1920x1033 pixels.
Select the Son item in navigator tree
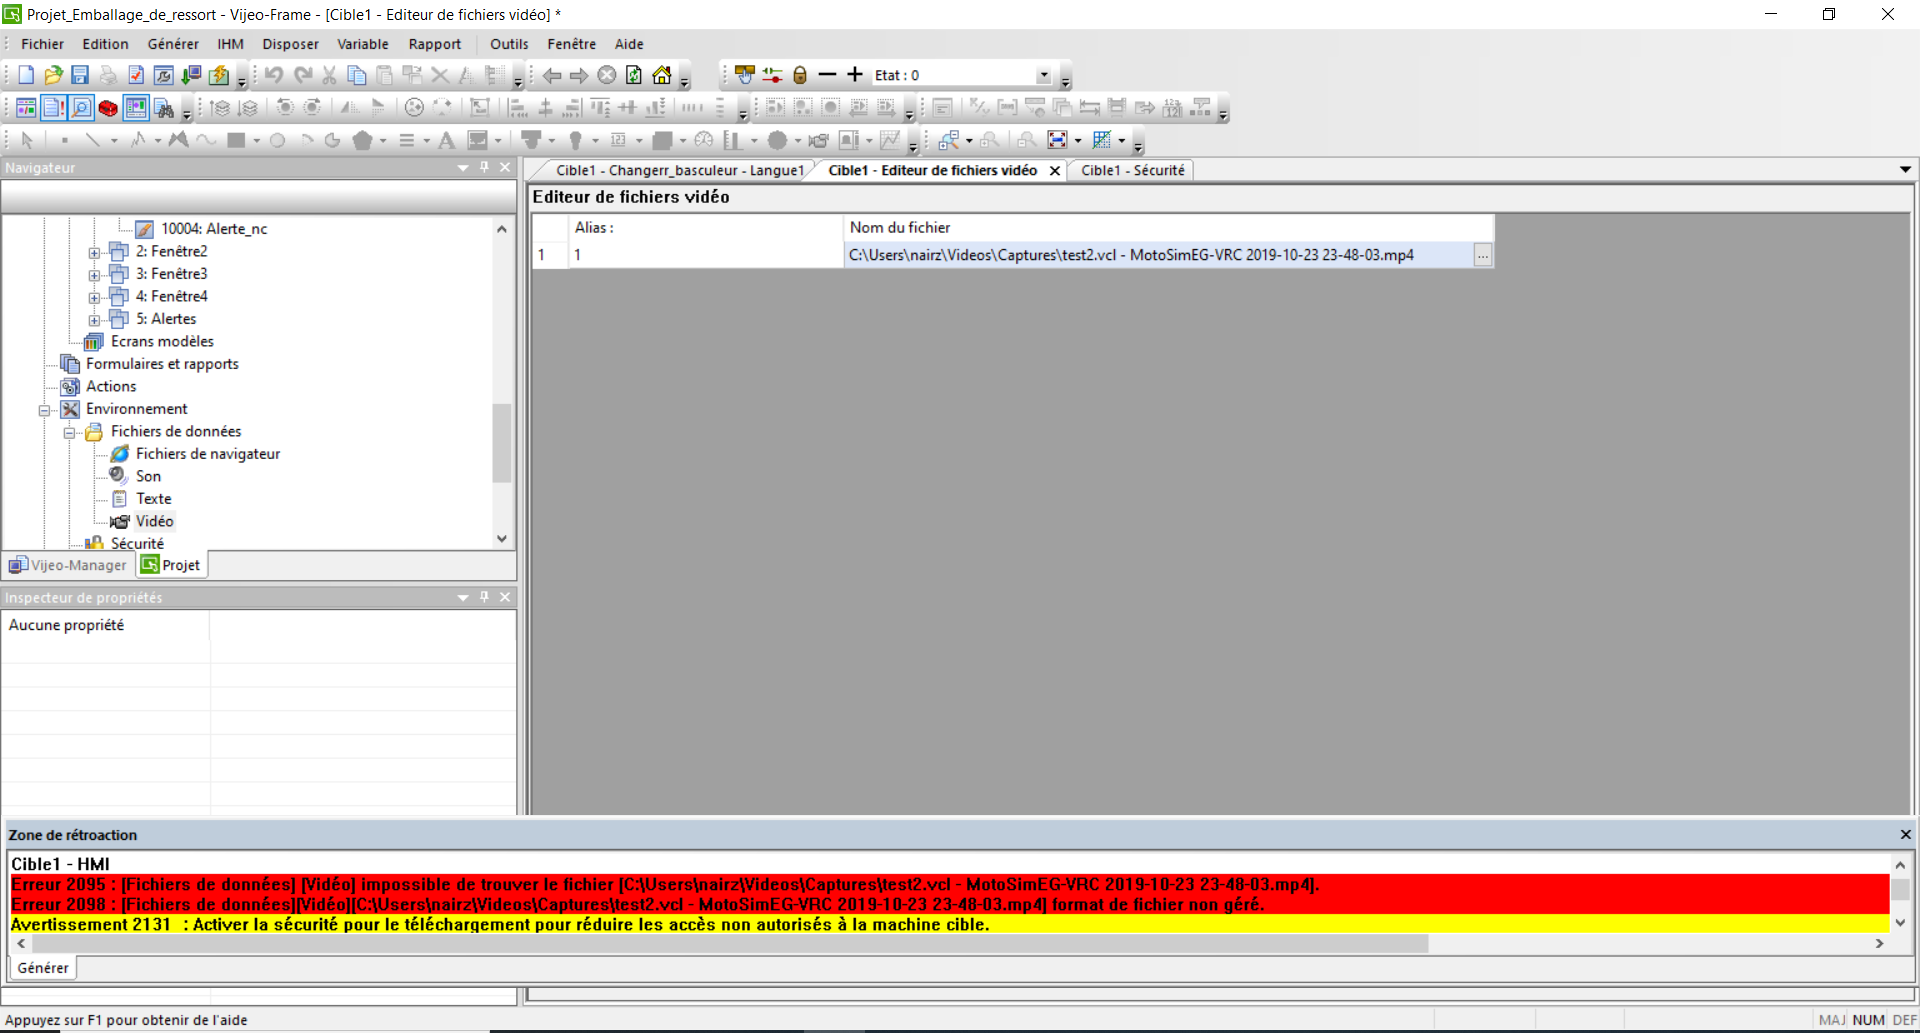(x=148, y=476)
